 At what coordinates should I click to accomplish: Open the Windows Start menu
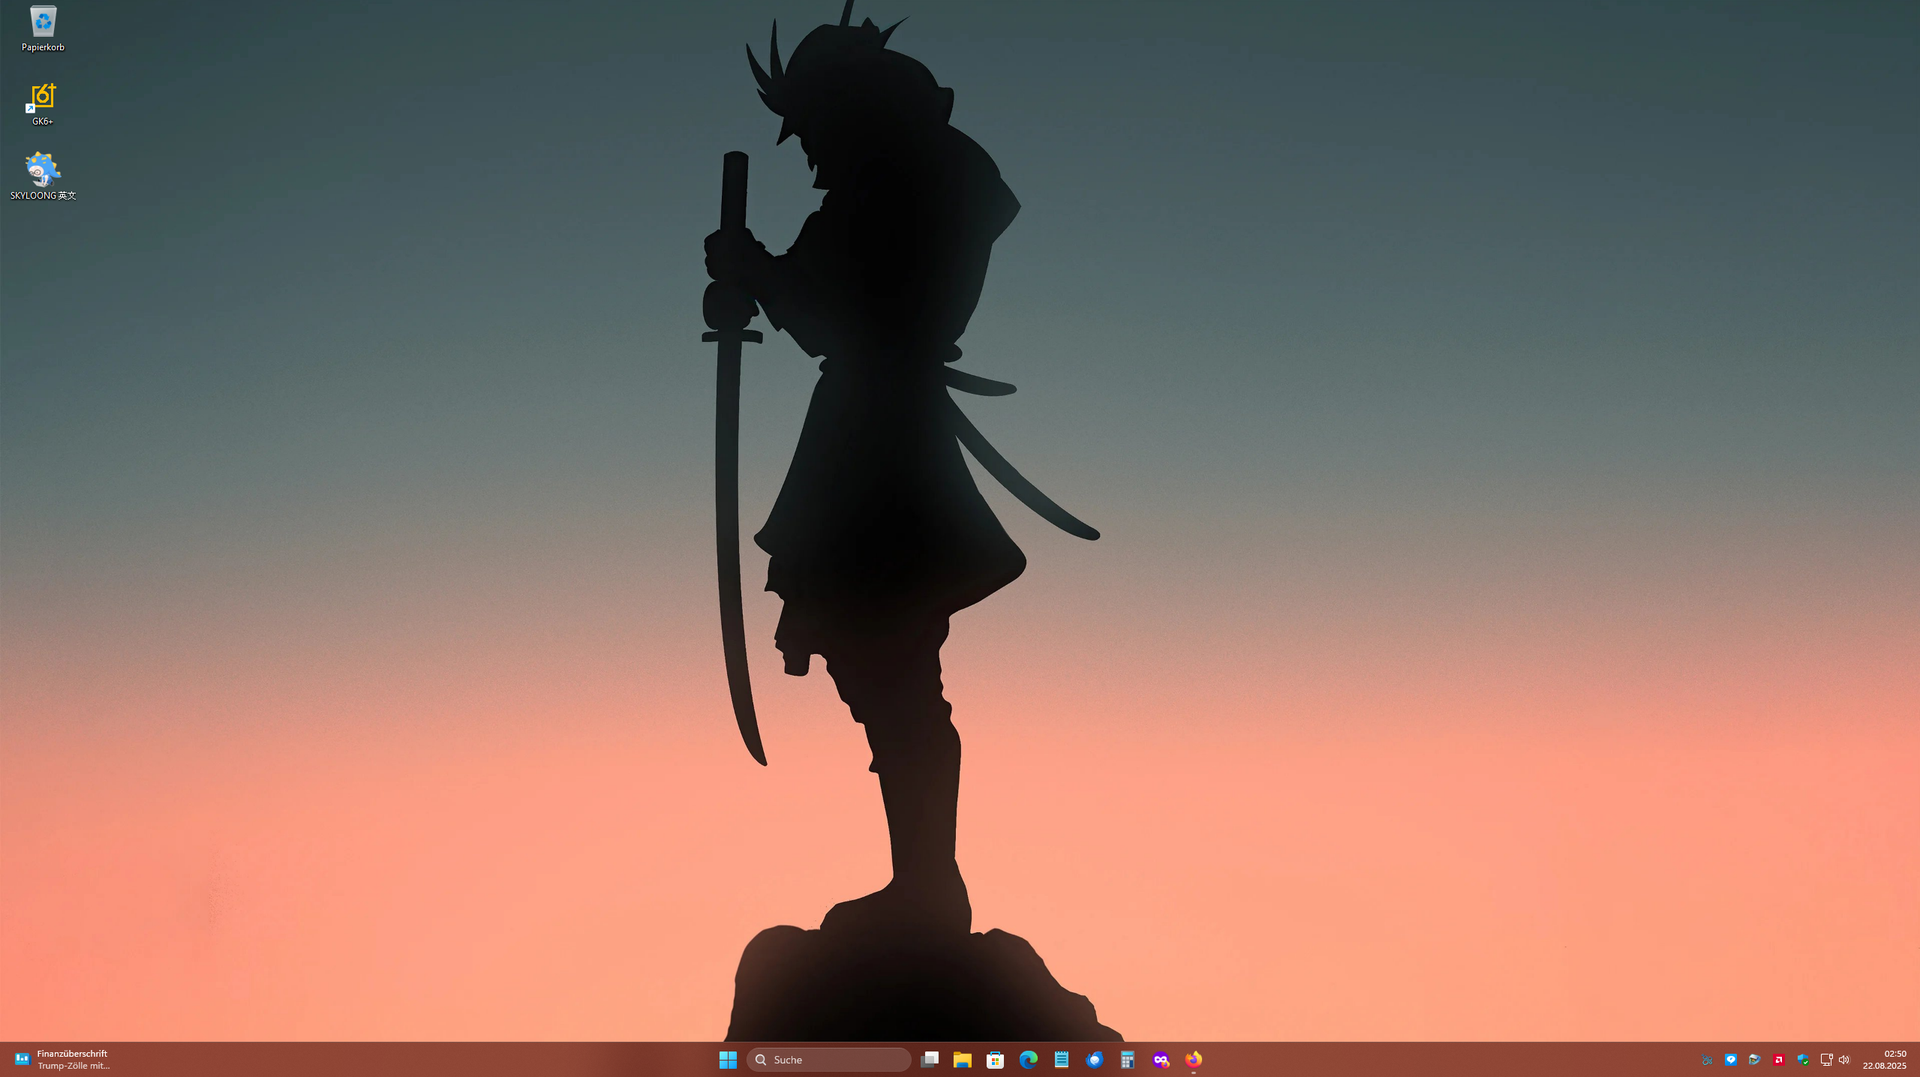(x=728, y=1060)
